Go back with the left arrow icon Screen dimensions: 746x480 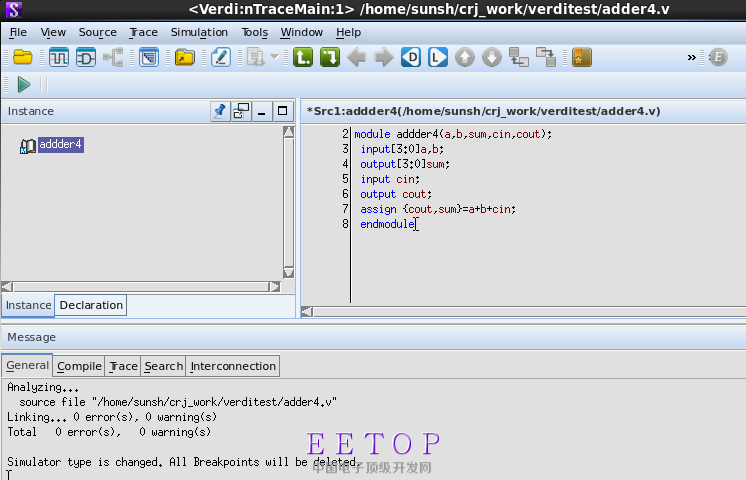coord(357,58)
